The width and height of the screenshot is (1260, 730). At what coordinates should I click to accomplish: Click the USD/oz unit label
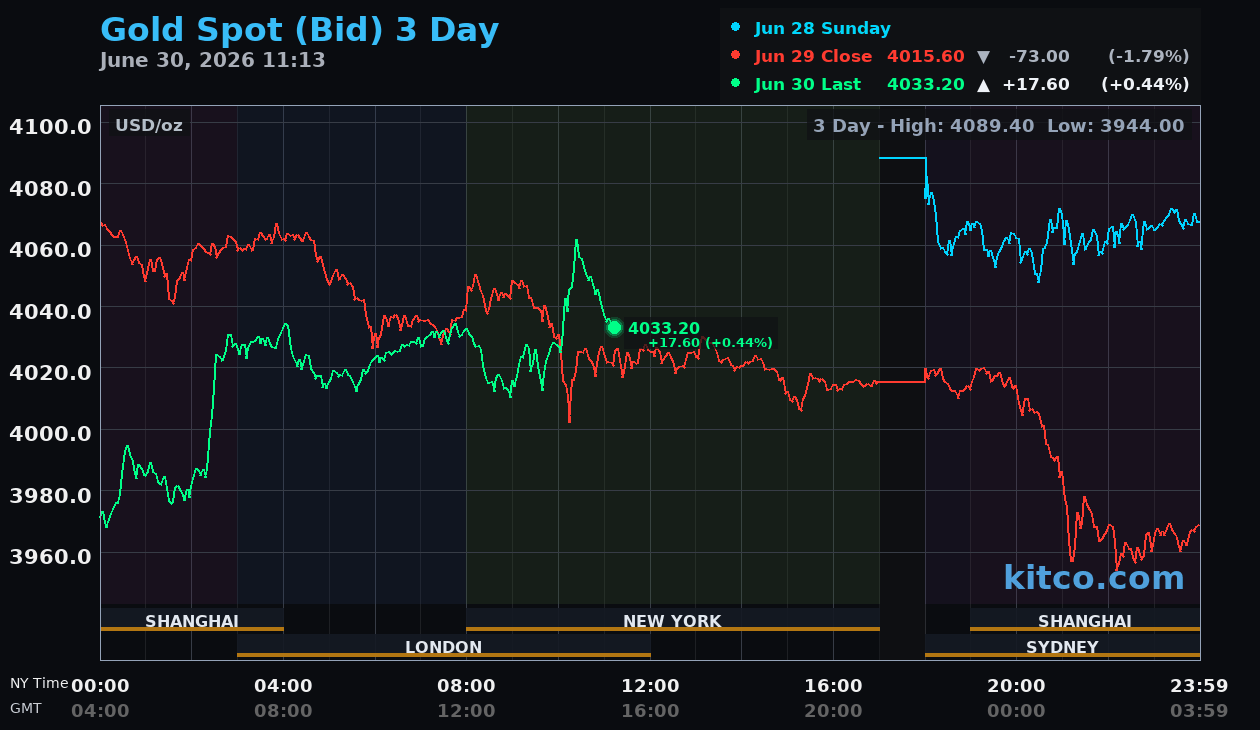pyautogui.click(x=149, y=126)
